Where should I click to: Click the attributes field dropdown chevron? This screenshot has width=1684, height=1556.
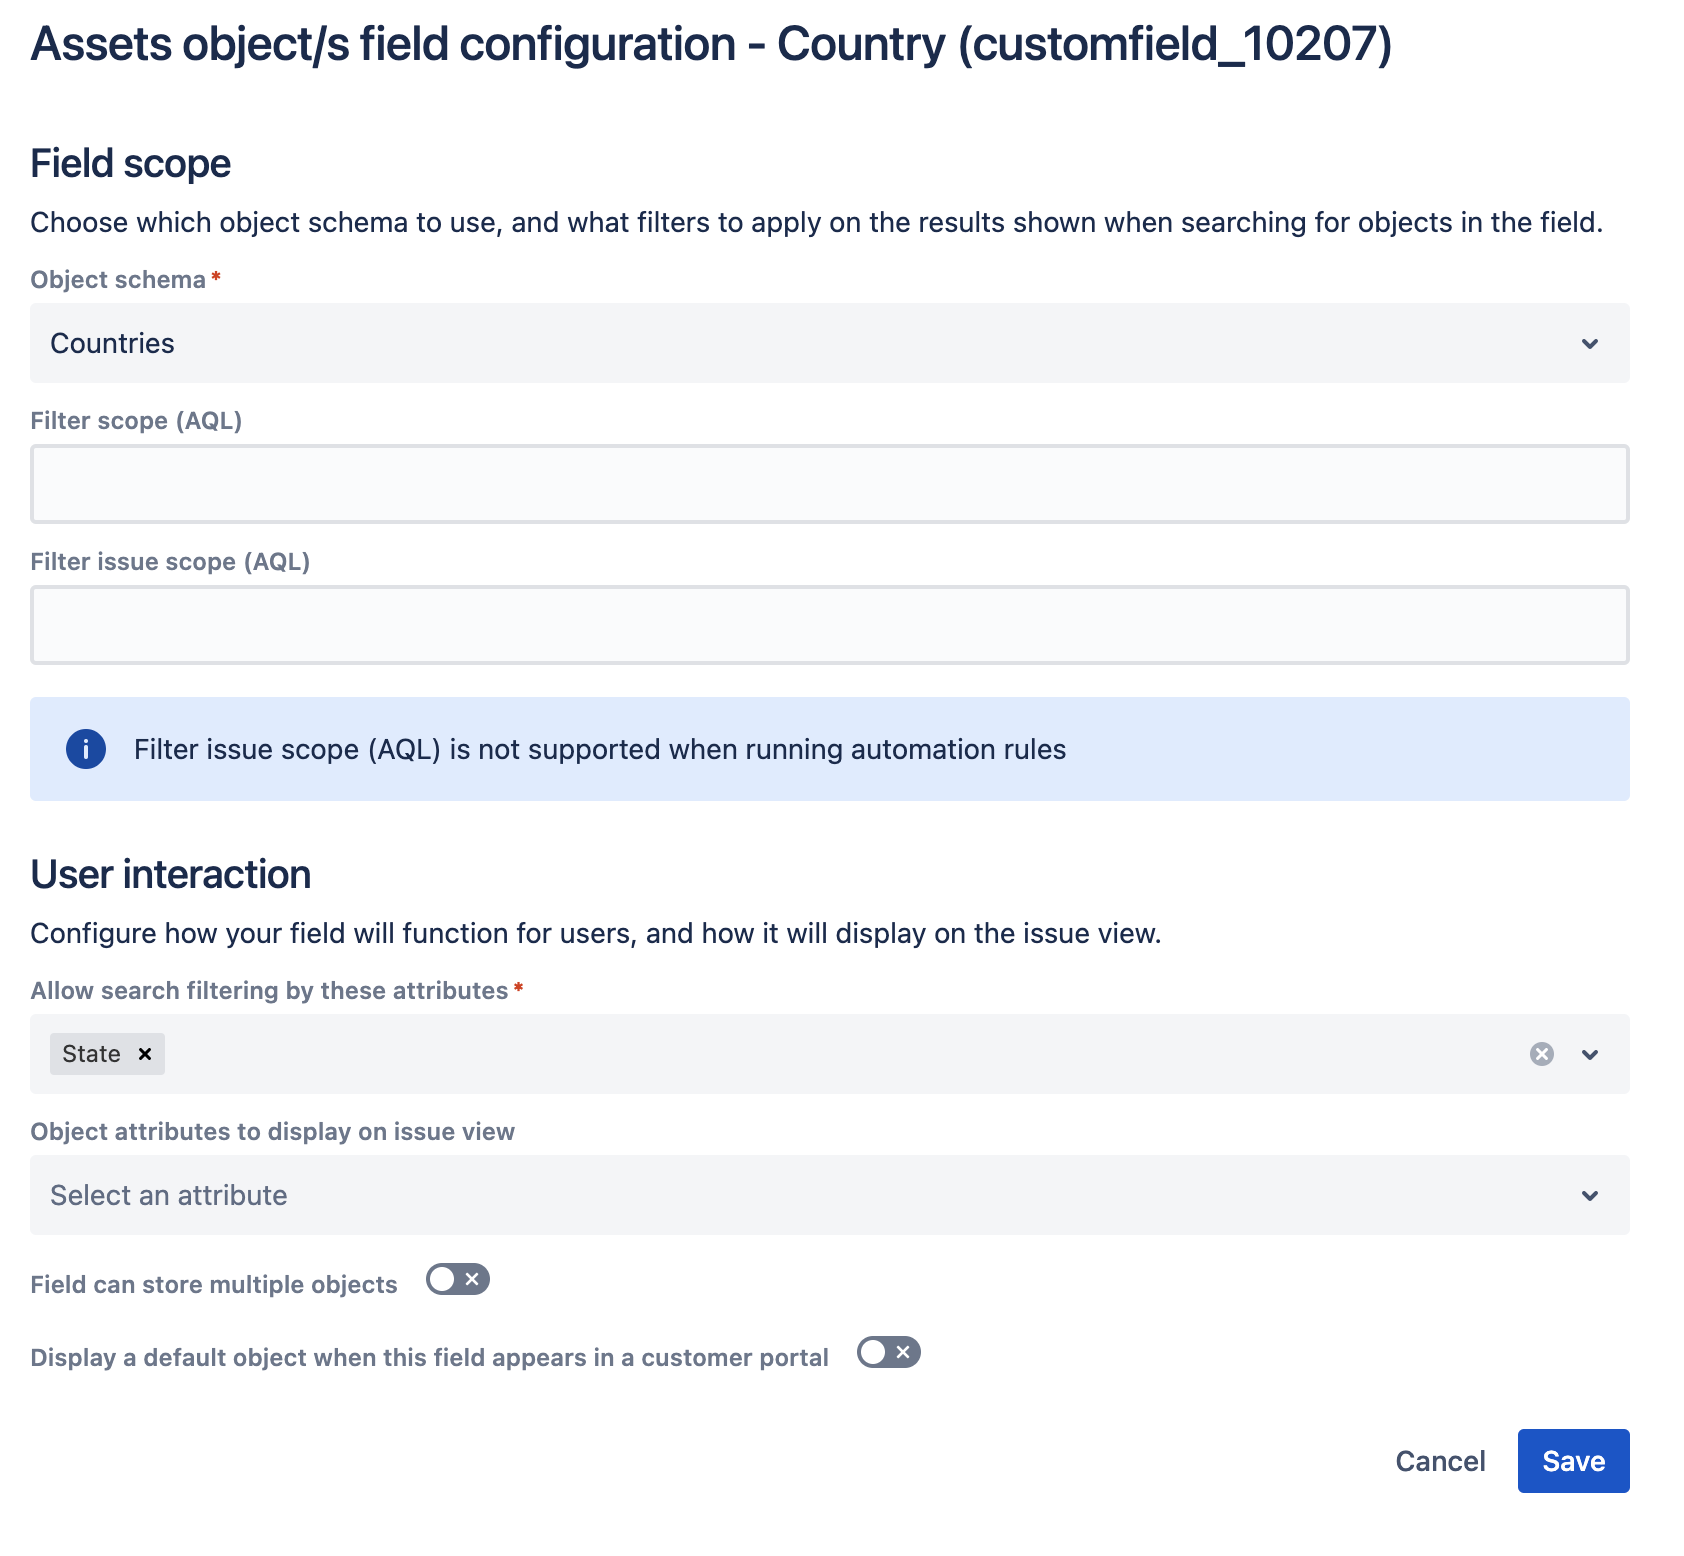(x=1590, y=1053)
